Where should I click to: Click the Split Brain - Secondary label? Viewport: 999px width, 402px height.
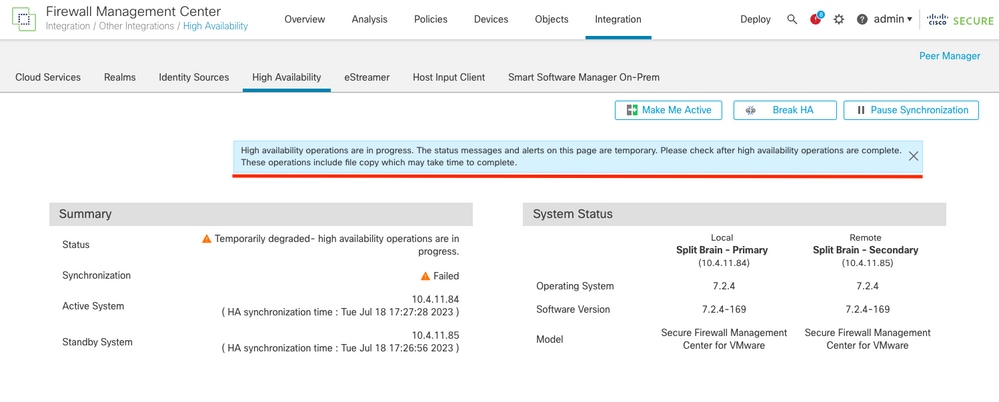pyautogui.click(x=865, y=250)
